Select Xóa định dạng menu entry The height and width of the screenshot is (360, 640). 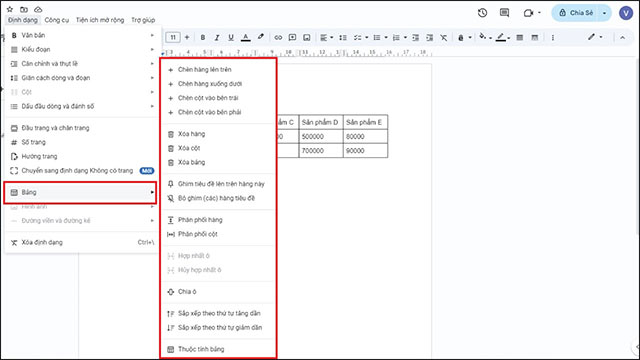(x=82, y=242)
